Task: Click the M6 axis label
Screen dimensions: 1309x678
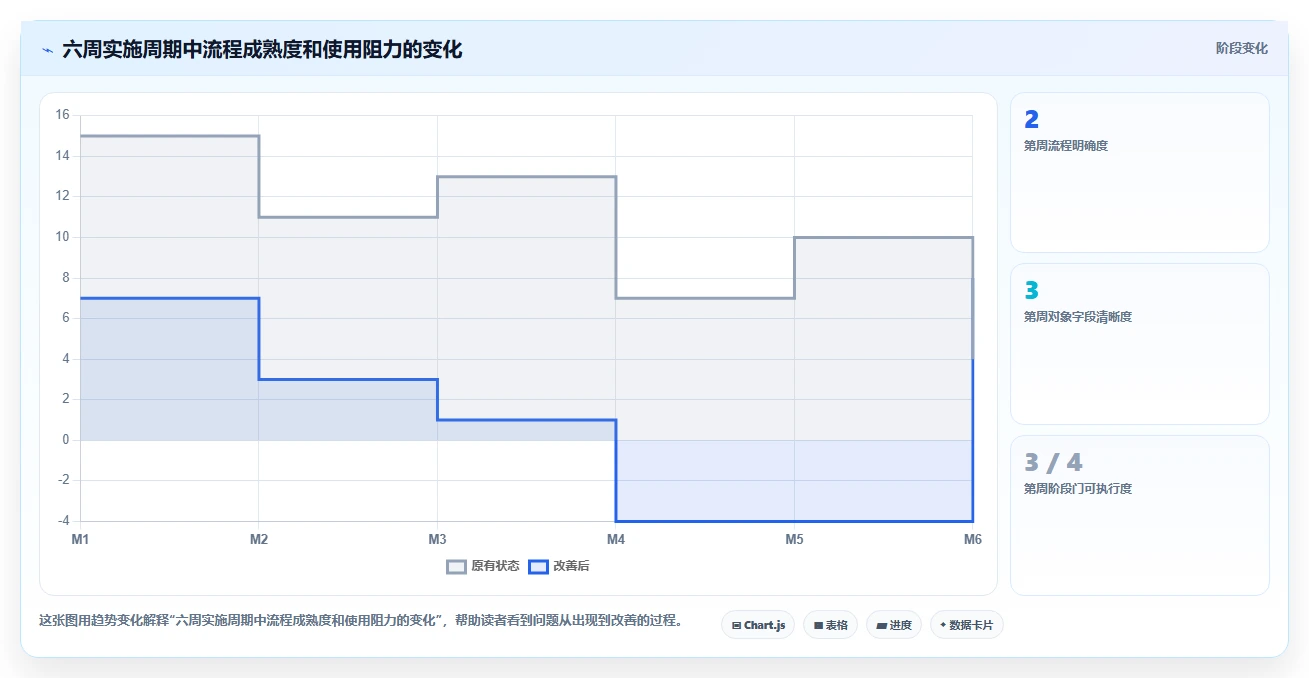Action: point(972,540)
